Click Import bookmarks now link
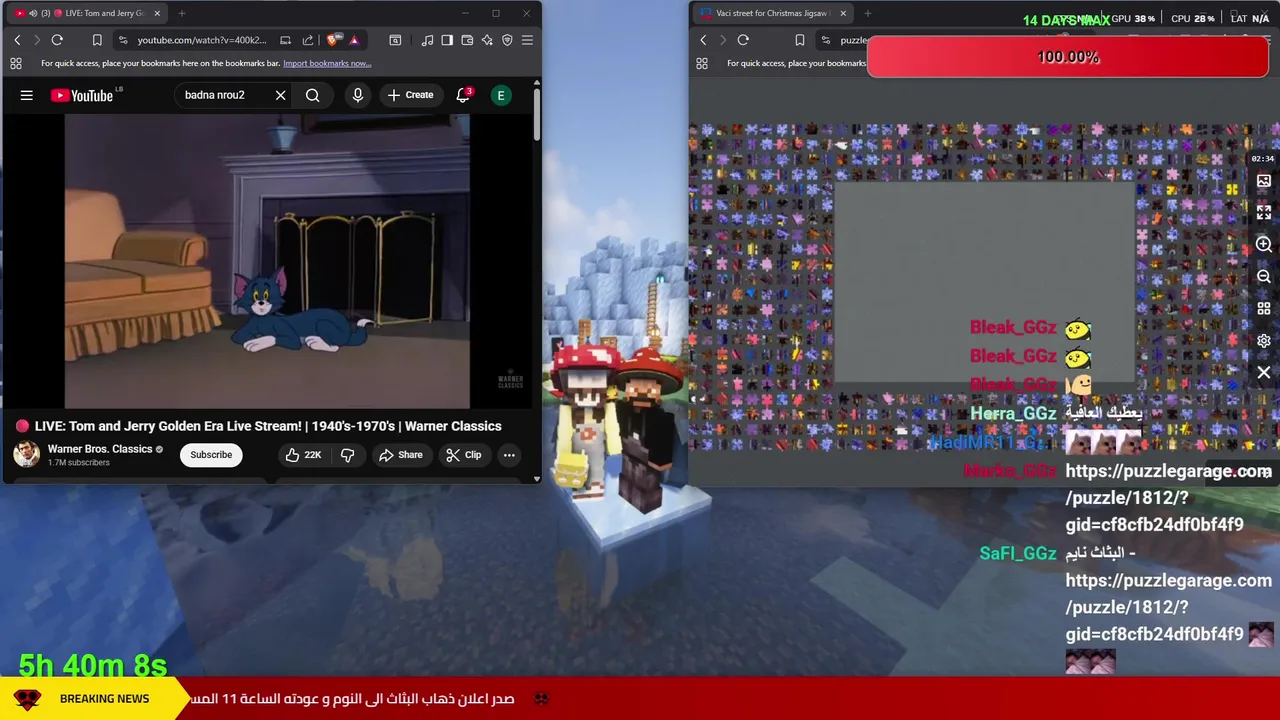 pos(327,63)
